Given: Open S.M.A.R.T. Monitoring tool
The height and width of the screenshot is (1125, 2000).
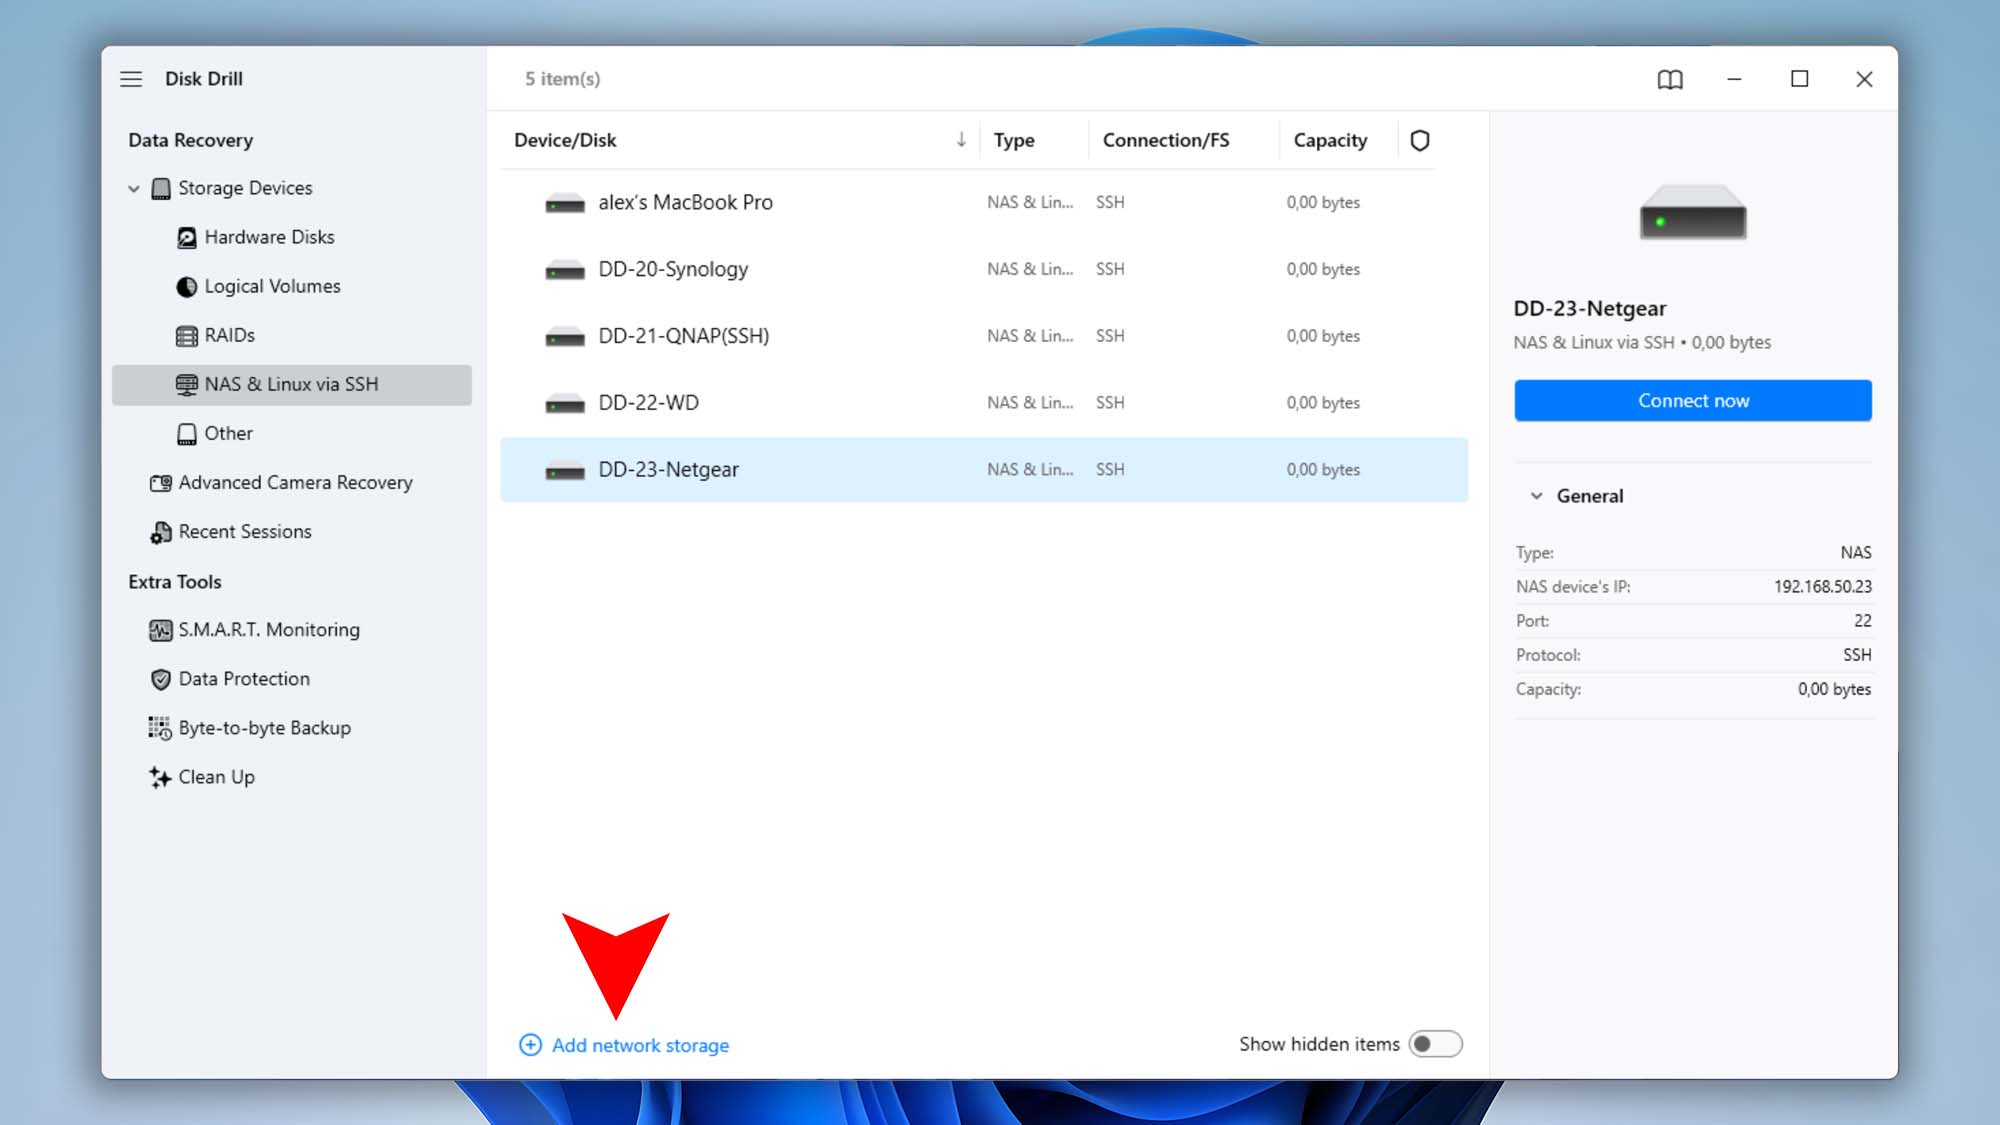Looking at the screenshot, I should [269, 629].
